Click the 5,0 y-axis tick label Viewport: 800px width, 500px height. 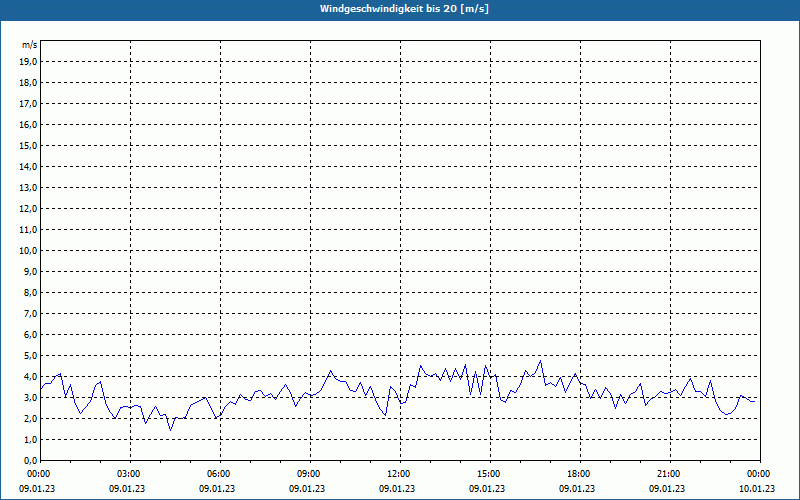point(30,355)
